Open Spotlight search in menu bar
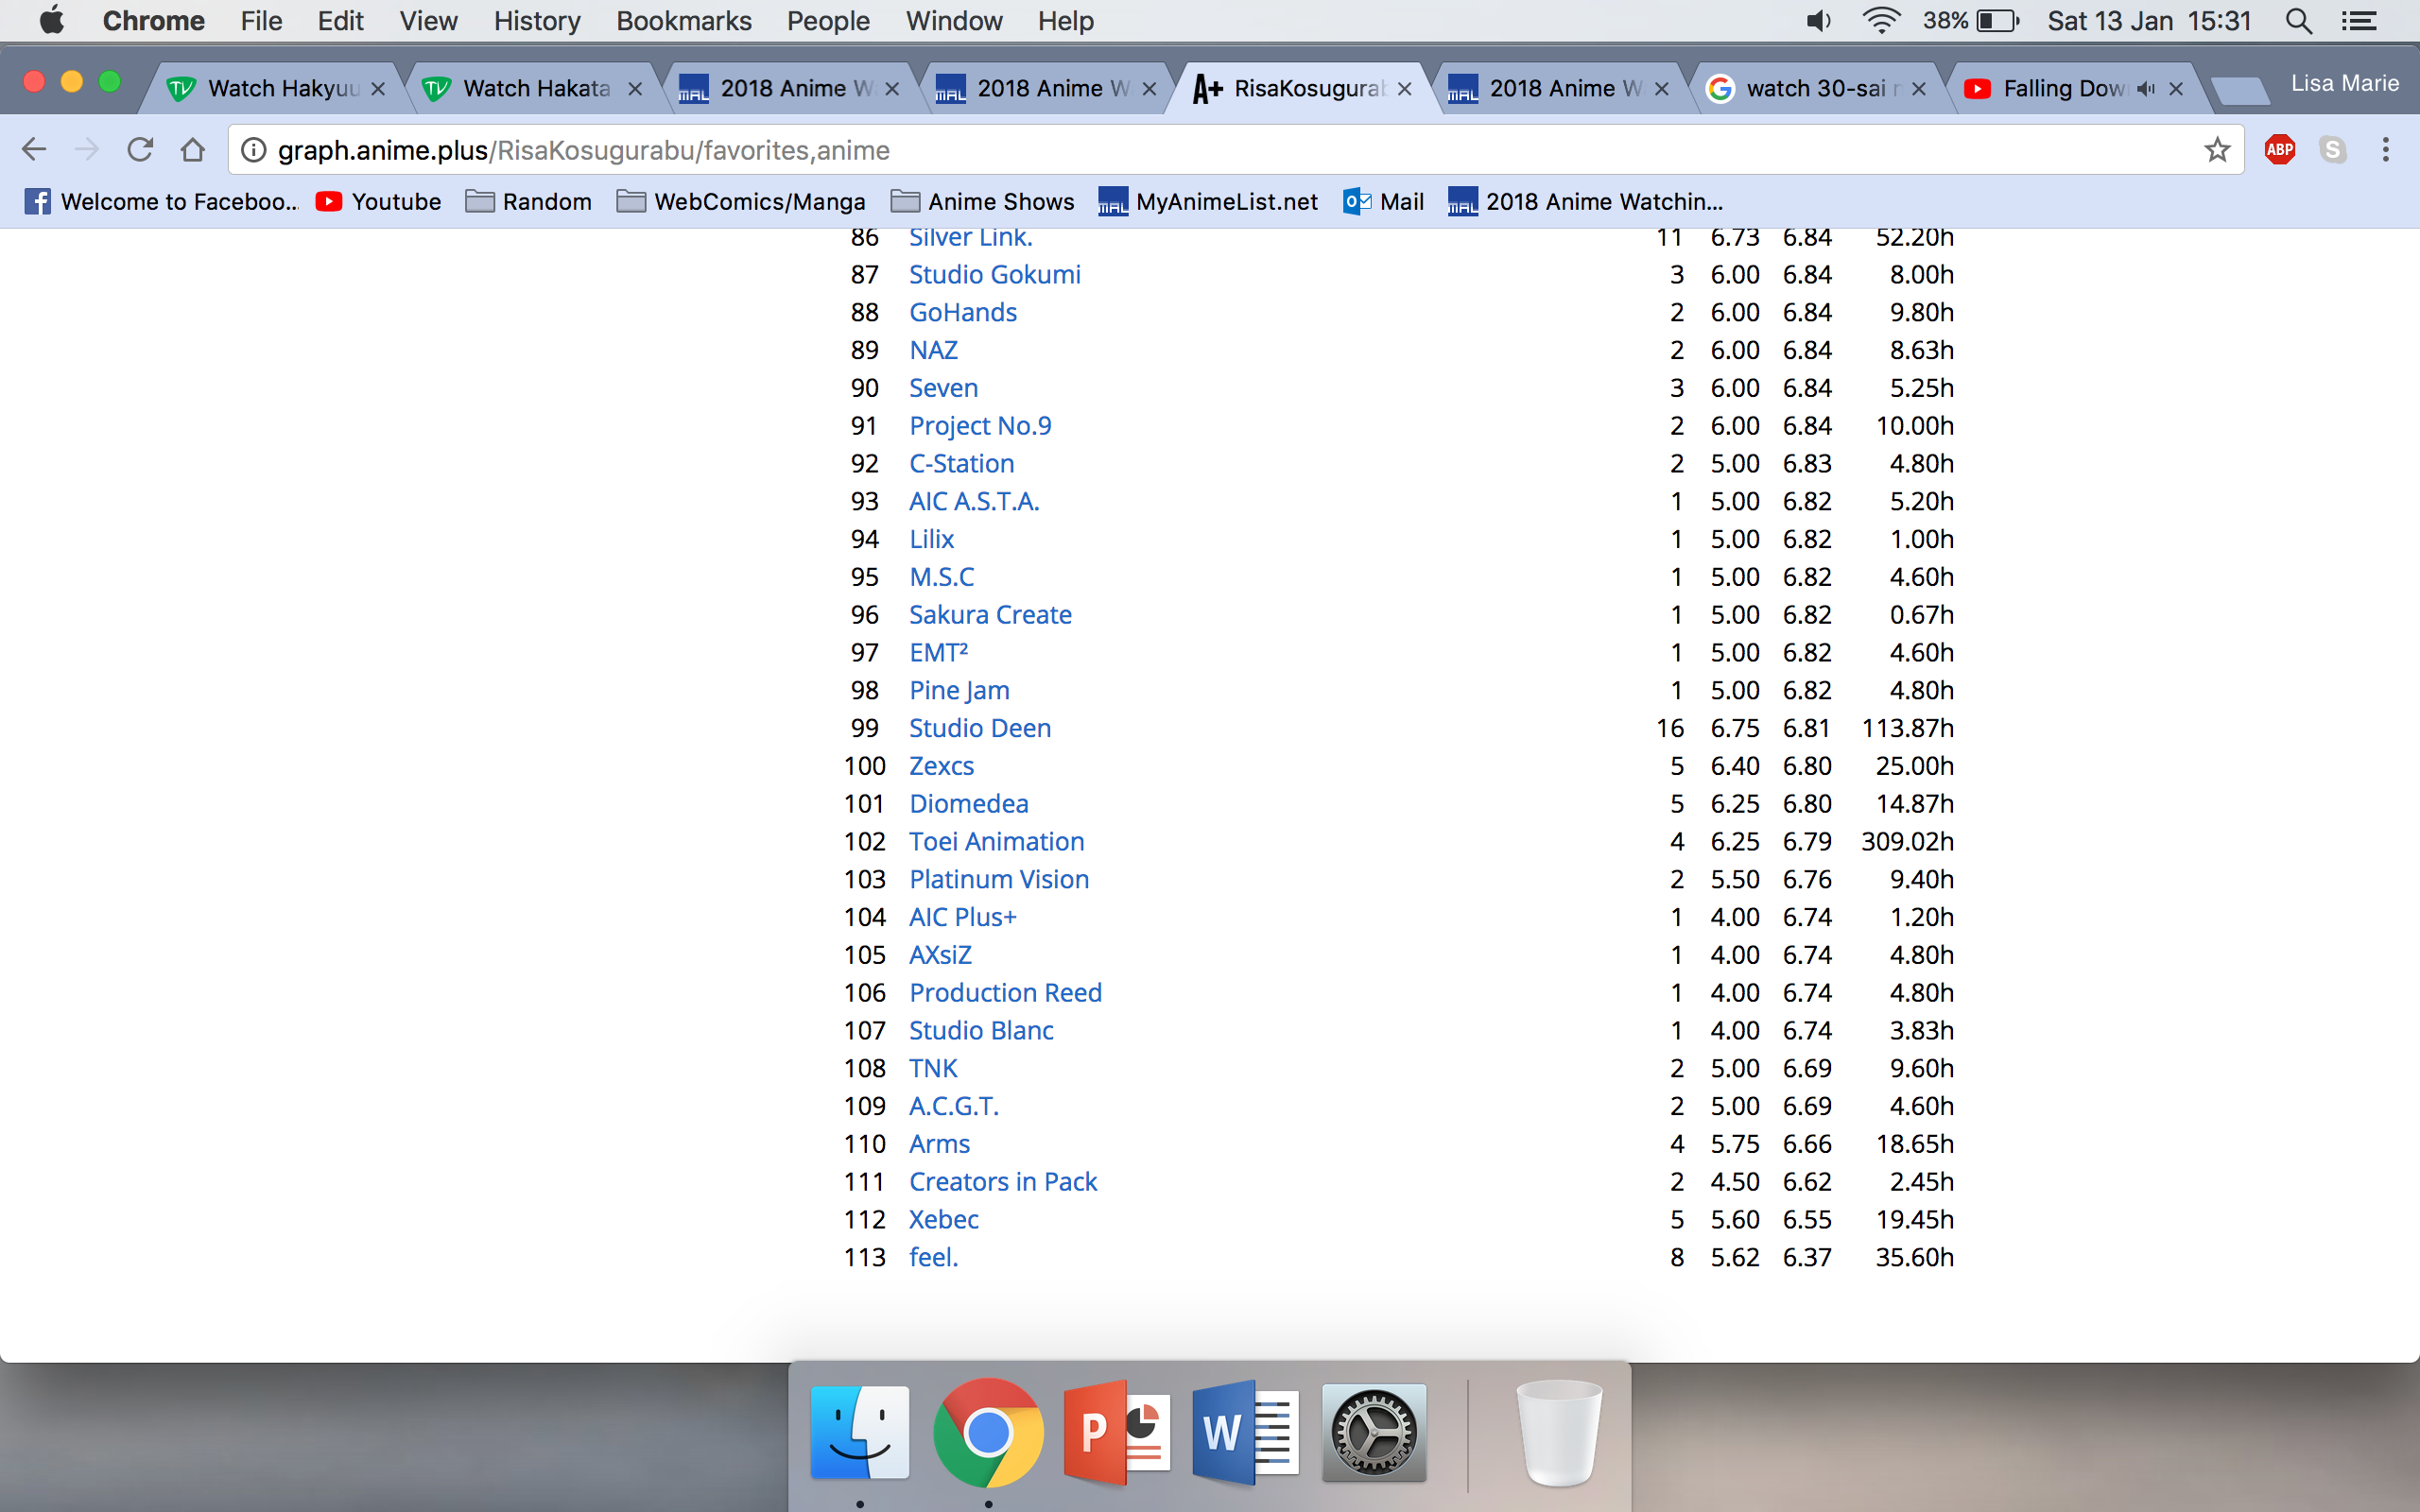Screen dimensions: 2420x1512 coord(2298,21)
